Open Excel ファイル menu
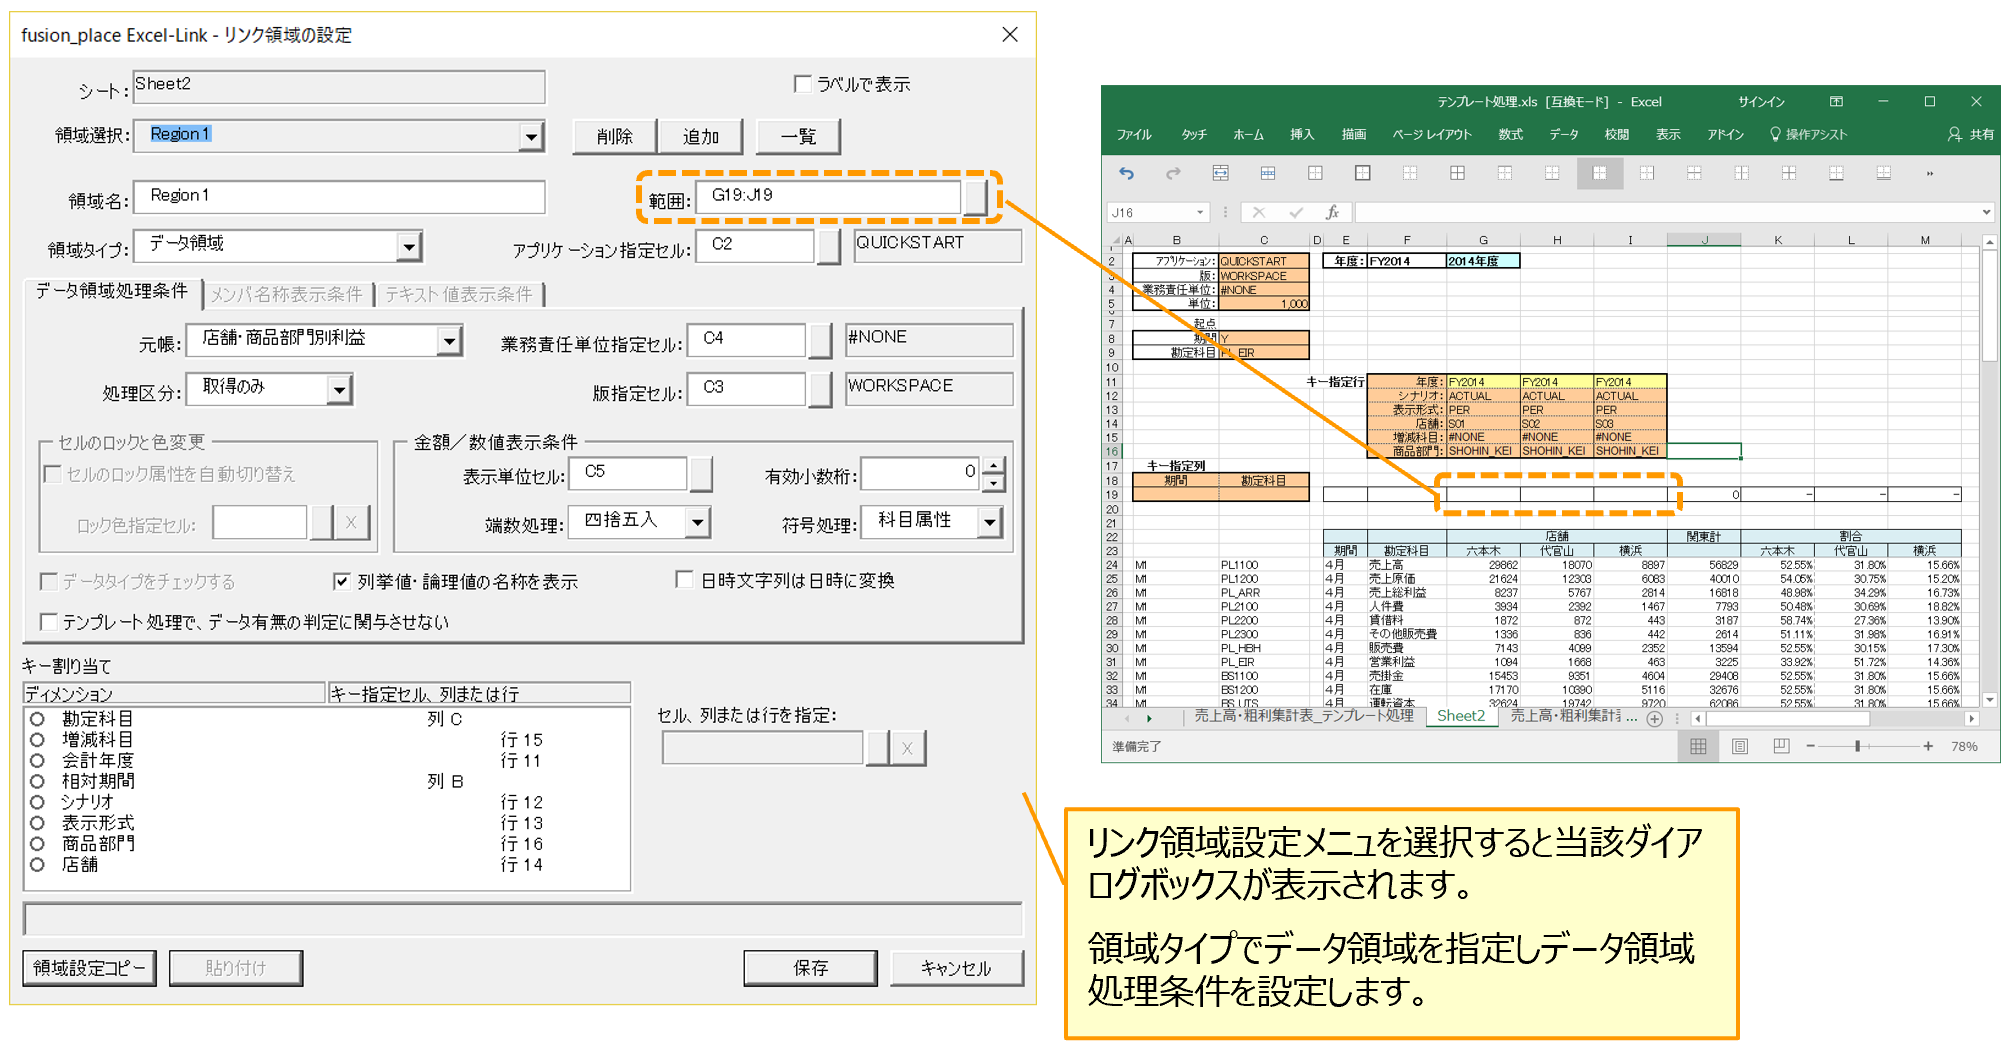 click(x=1134, y=134)
